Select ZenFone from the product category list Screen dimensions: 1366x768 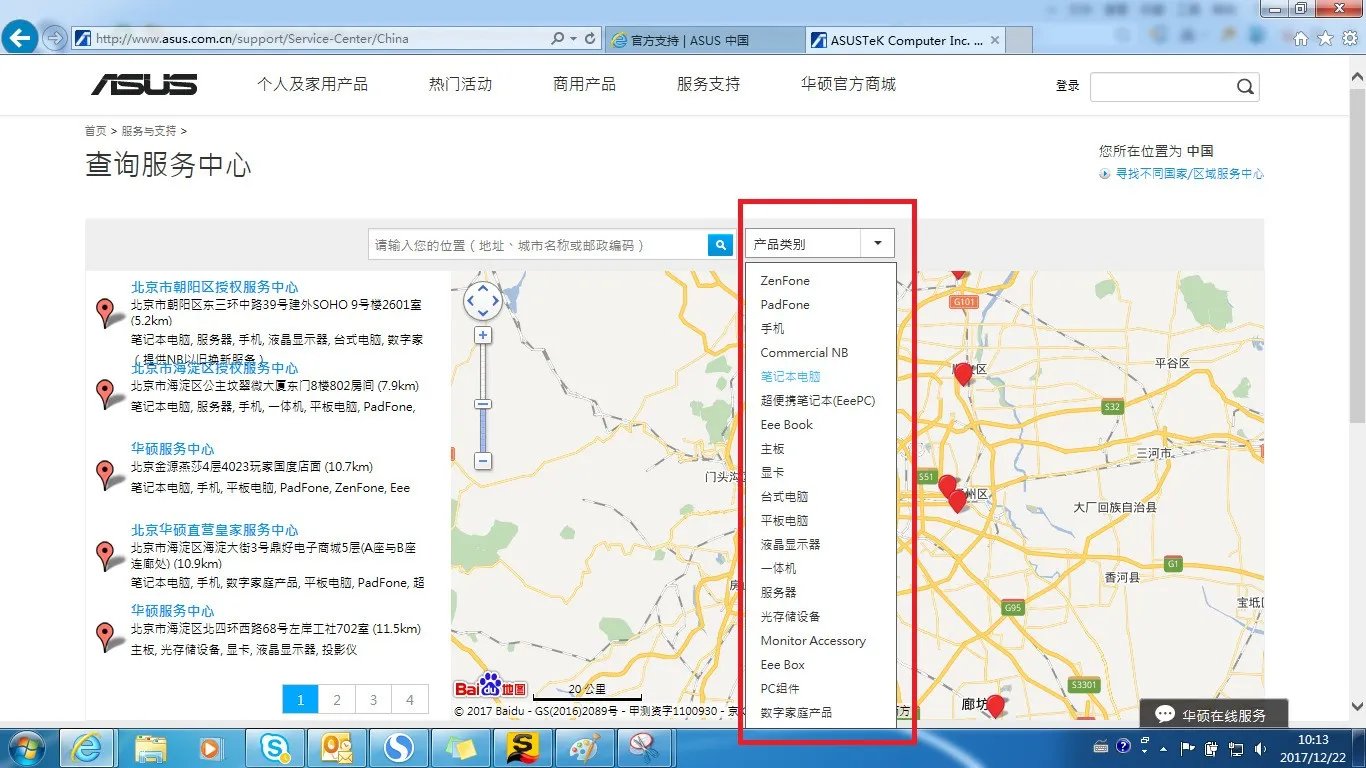(785, 281)
